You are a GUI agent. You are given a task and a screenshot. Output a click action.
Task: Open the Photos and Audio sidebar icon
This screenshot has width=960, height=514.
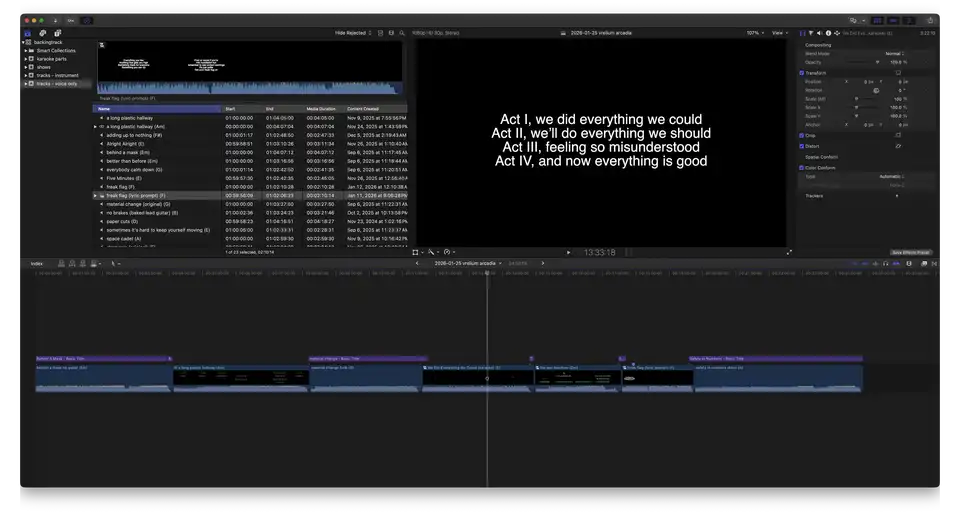click(x=42, y=33)
